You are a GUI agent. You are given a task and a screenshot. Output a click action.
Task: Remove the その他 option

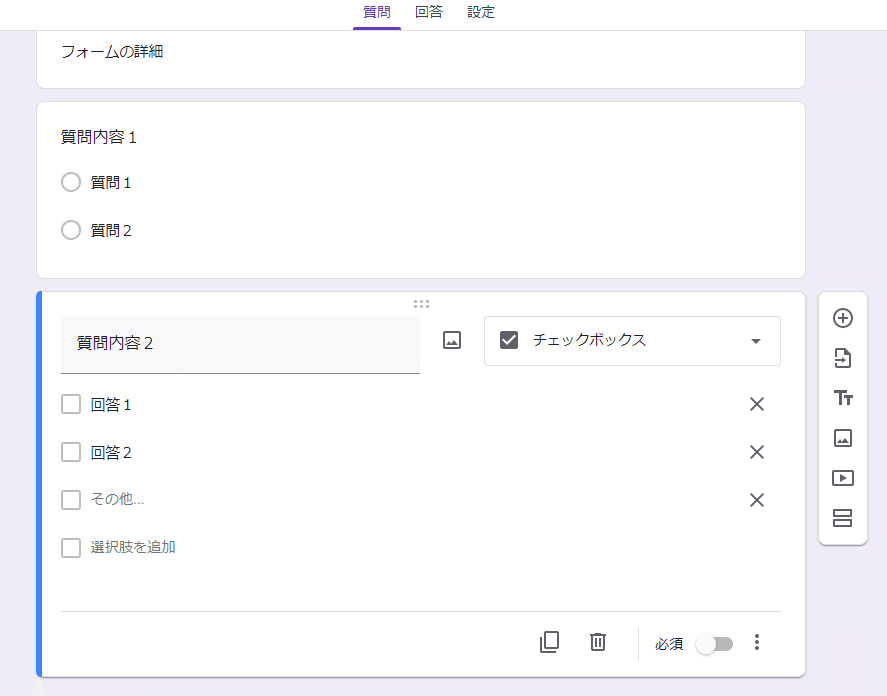tap(756, 500)
